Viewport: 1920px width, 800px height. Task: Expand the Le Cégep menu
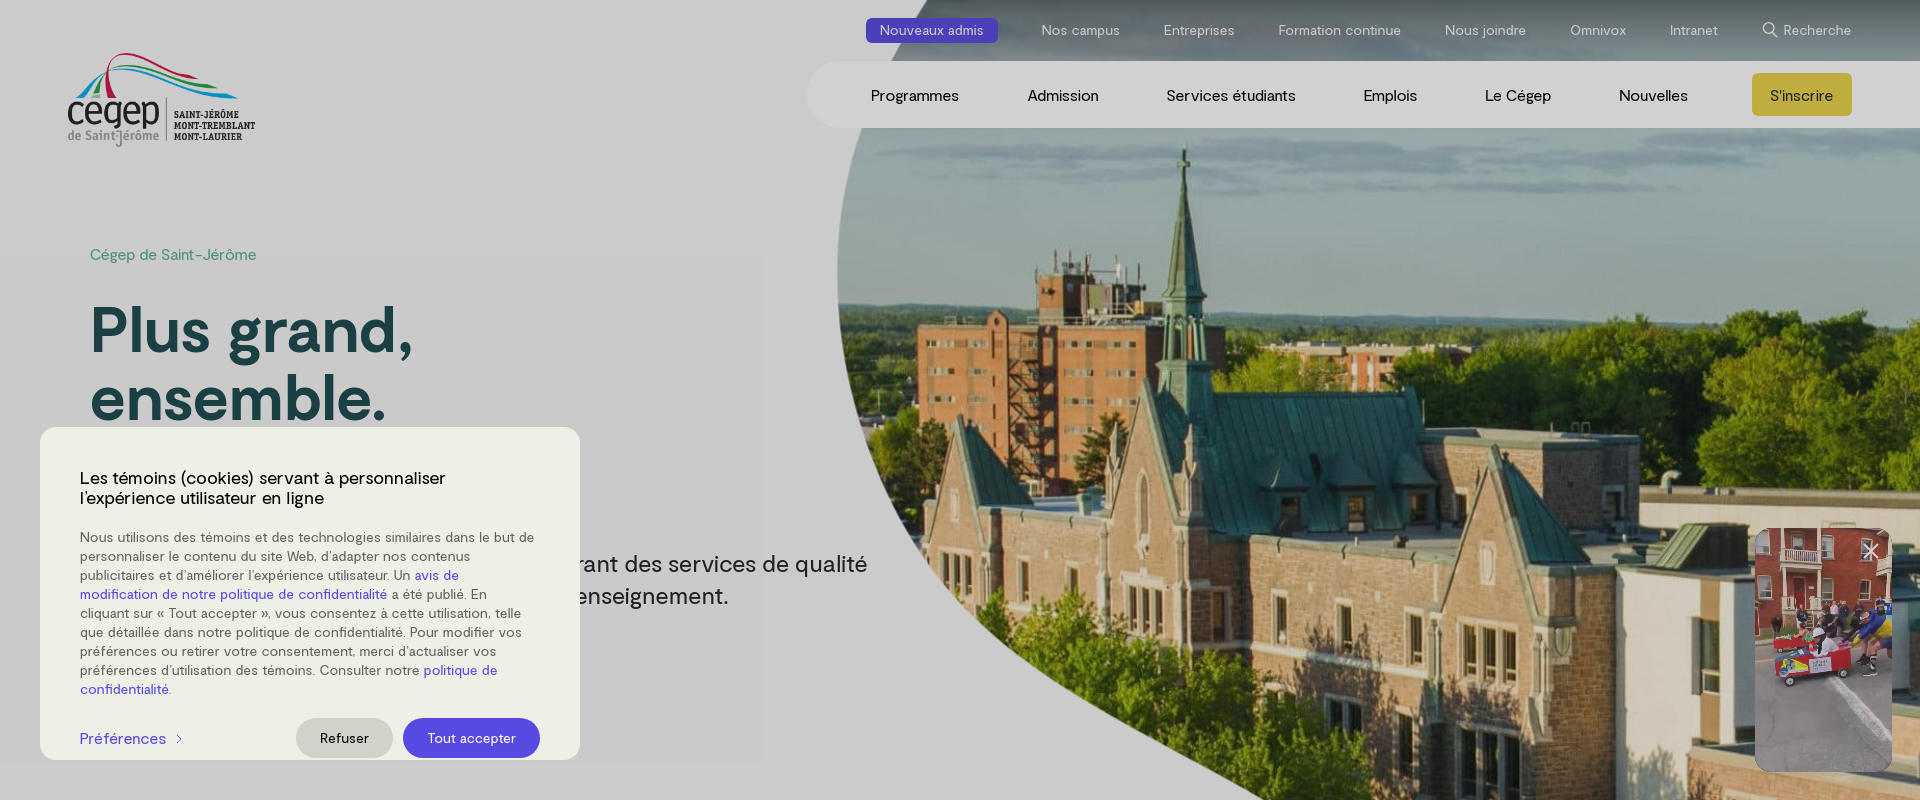(x=1517, y=95)
